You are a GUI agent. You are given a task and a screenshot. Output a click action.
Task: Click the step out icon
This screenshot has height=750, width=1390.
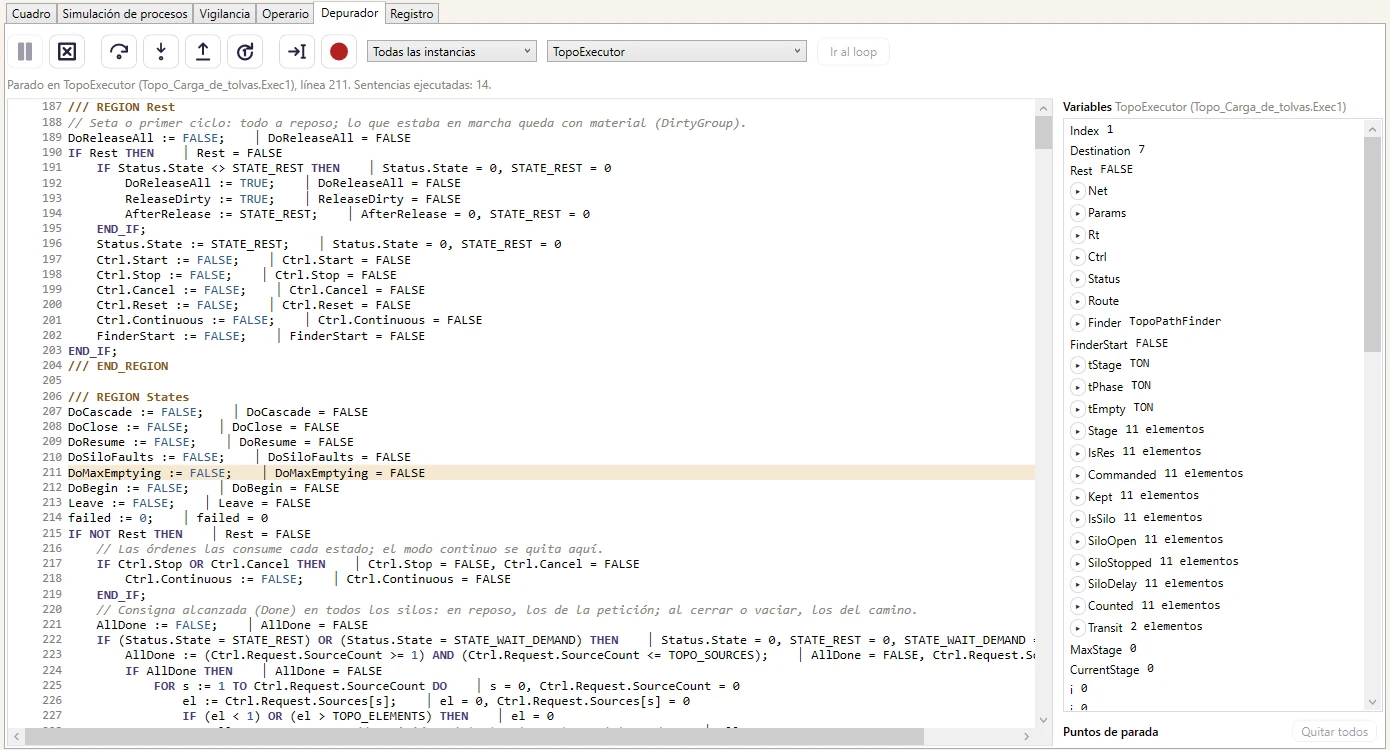(x=203, y=52)
